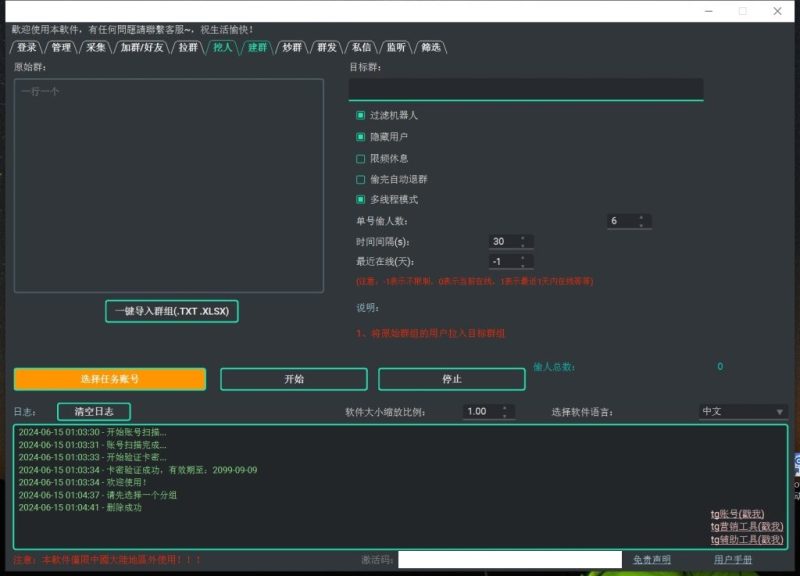Click 清空日志 to clear the log
This screenshot has width=800, height=576.
(96, 411)
